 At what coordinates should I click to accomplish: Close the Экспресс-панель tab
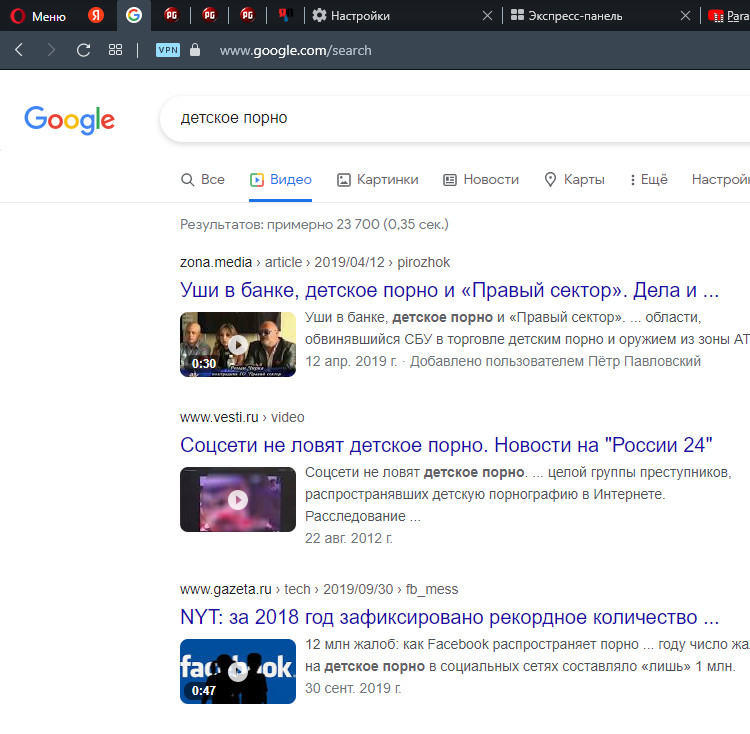(x=685, y=16)
